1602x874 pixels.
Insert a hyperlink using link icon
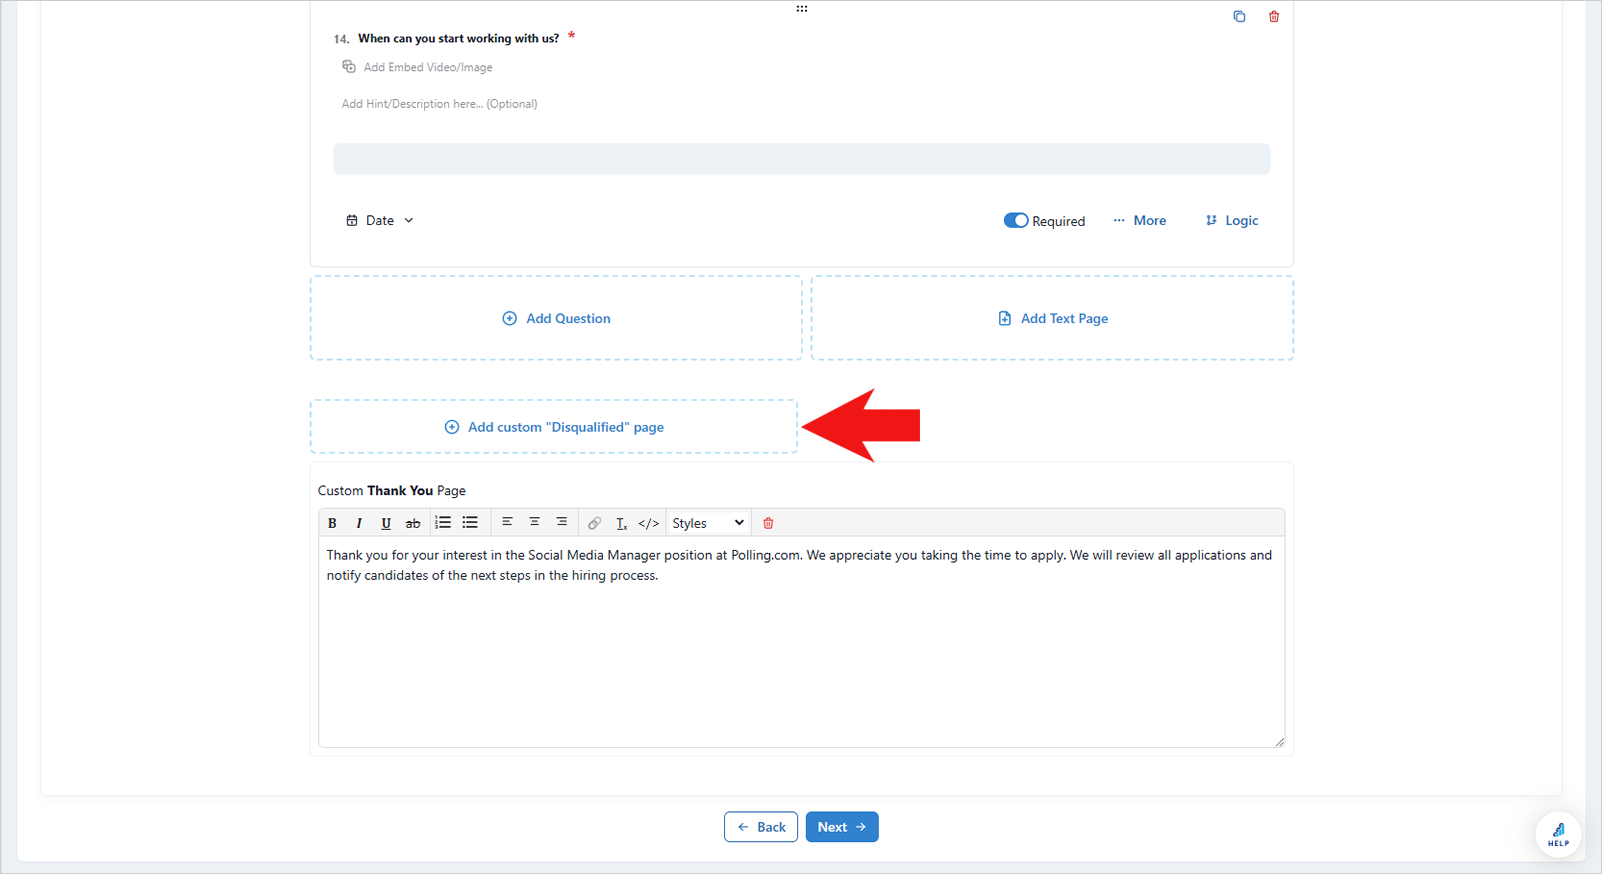point(594,523)
